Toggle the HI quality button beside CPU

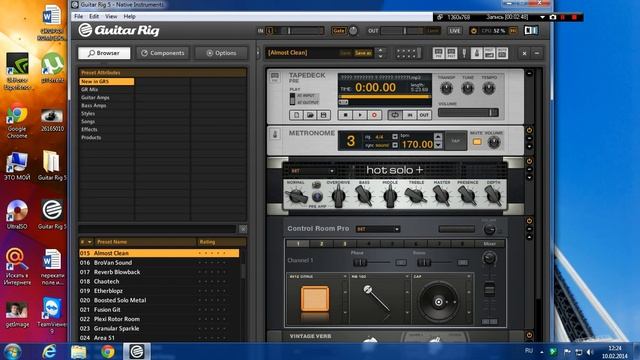coord(513,31)
